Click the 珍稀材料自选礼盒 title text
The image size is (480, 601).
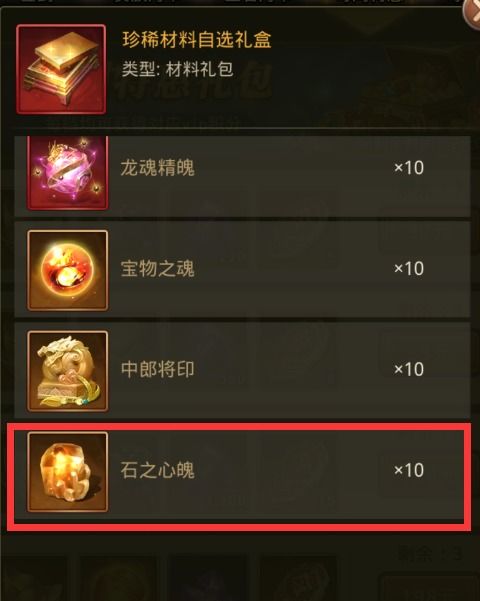[197, 40]
